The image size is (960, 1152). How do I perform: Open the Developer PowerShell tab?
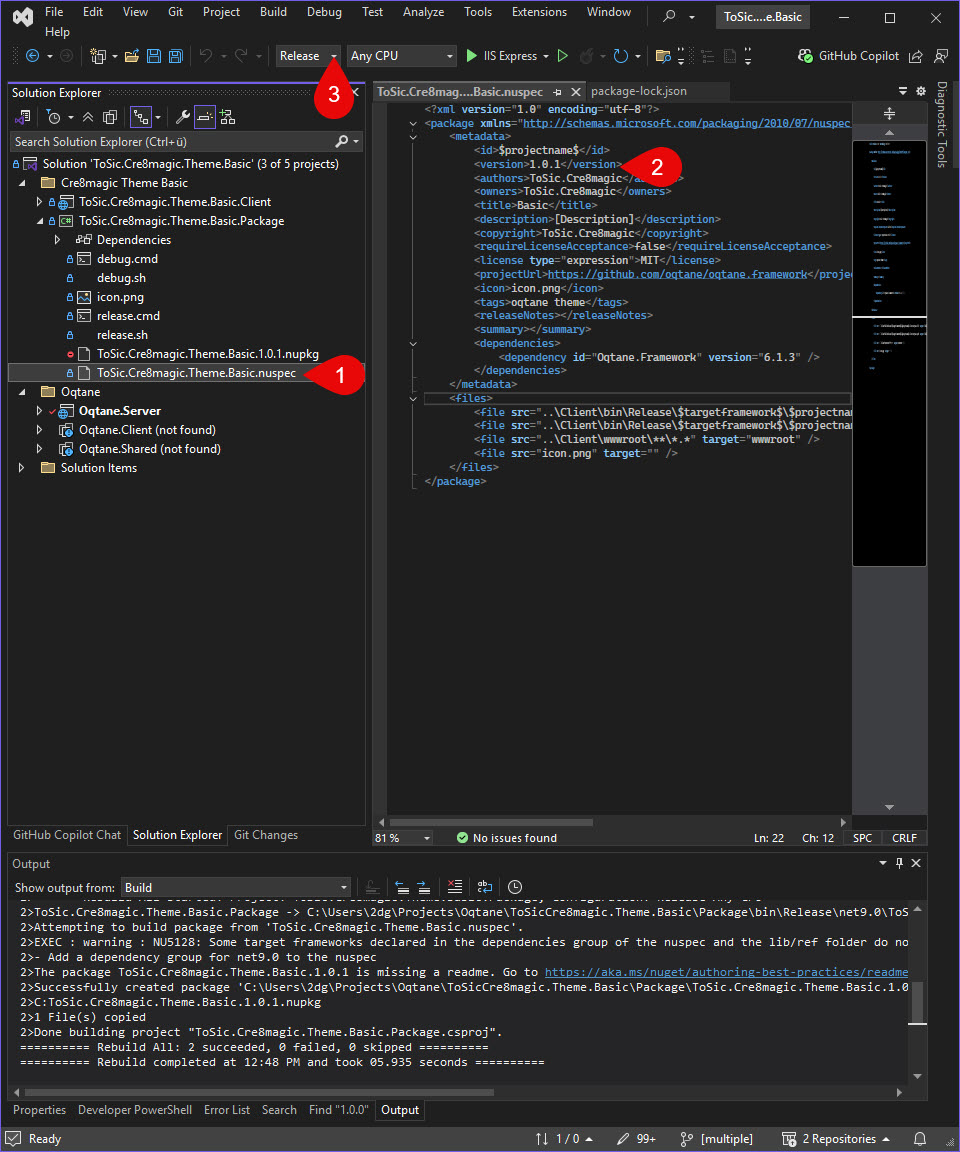tap(135, 1109)
